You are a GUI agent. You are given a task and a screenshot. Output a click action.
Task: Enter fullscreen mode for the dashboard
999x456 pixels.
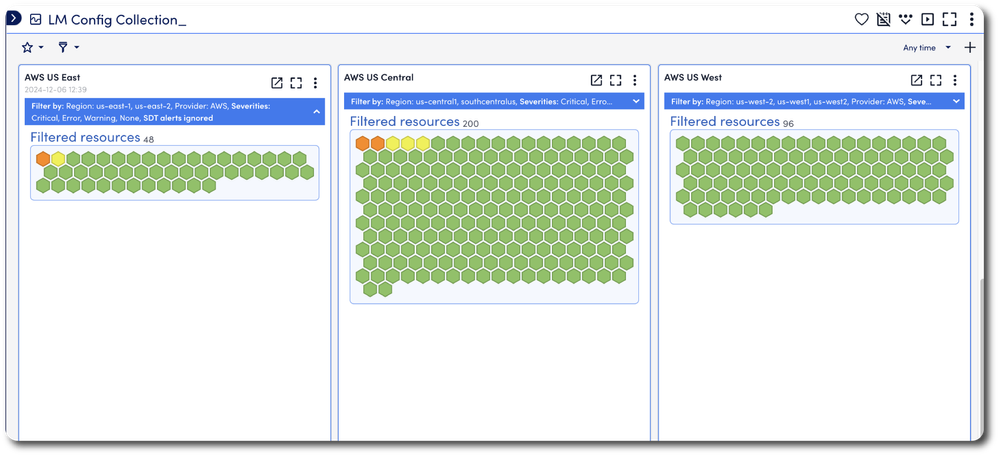(949, 19)
